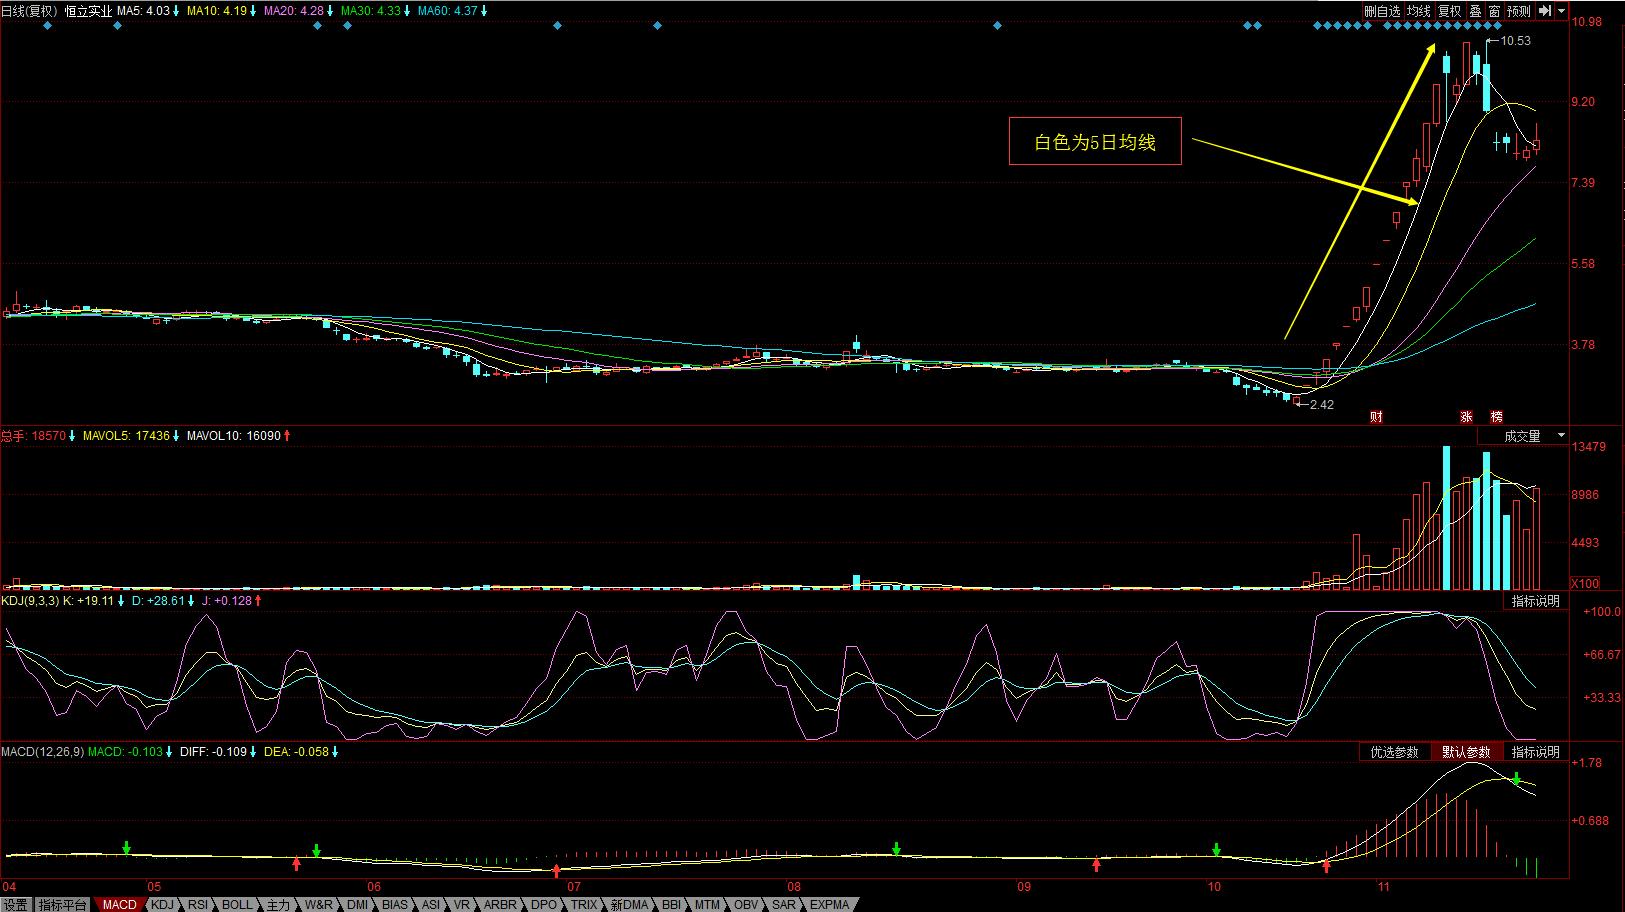1625x912 pixels.
Task: Click the 日线(复权) period label
Action: click(x=29, y=11)
